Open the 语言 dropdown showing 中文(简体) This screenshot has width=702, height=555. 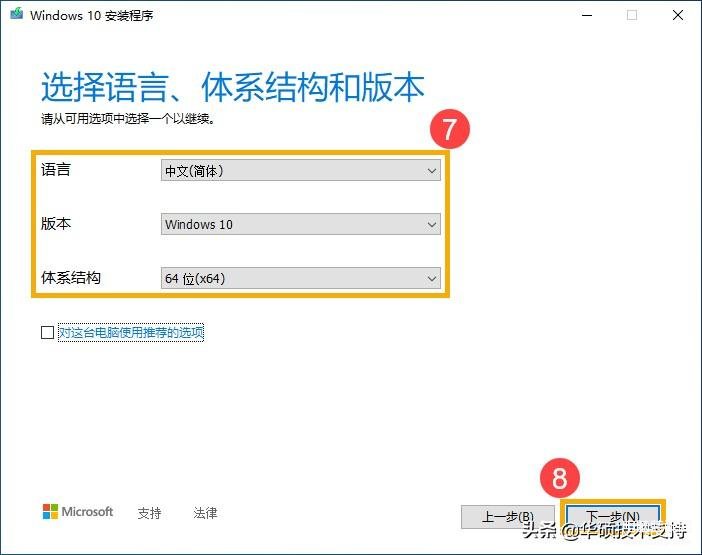(300, 171)
